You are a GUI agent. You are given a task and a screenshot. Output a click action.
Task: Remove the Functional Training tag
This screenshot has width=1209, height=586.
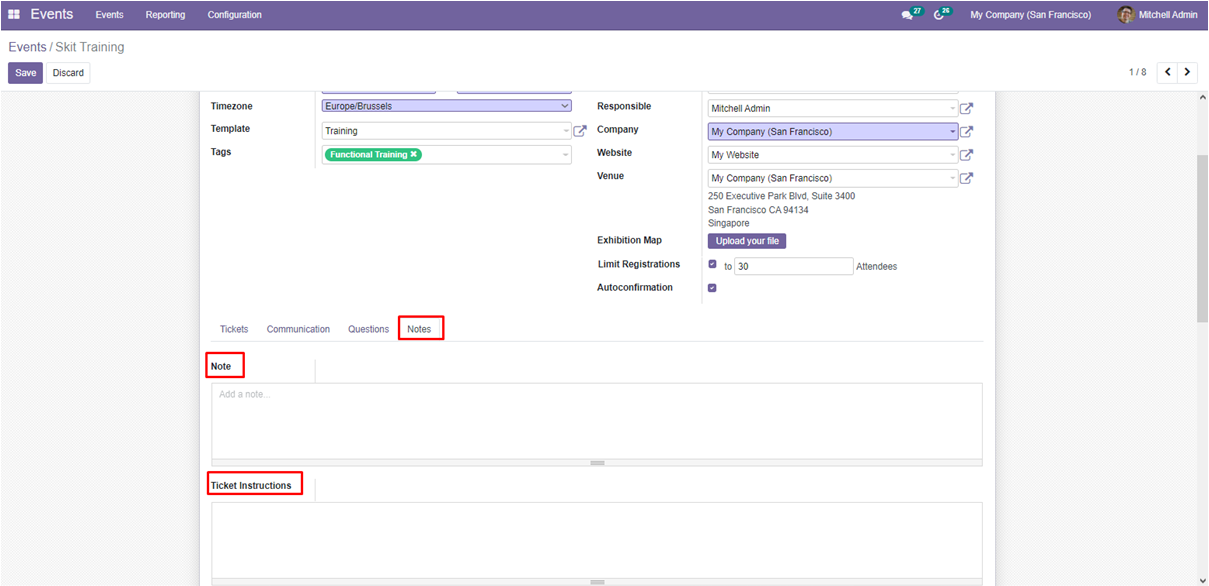(414, 155)
